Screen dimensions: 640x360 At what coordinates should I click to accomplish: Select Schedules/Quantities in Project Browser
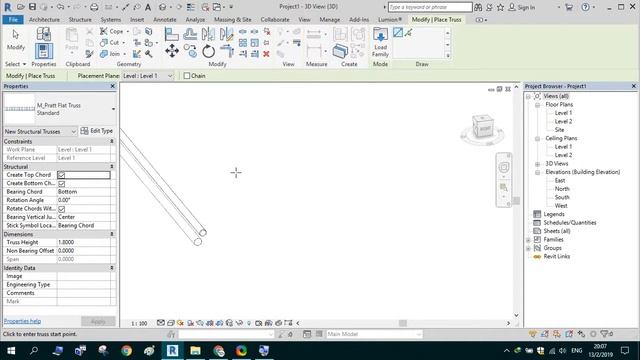[570, 222]
